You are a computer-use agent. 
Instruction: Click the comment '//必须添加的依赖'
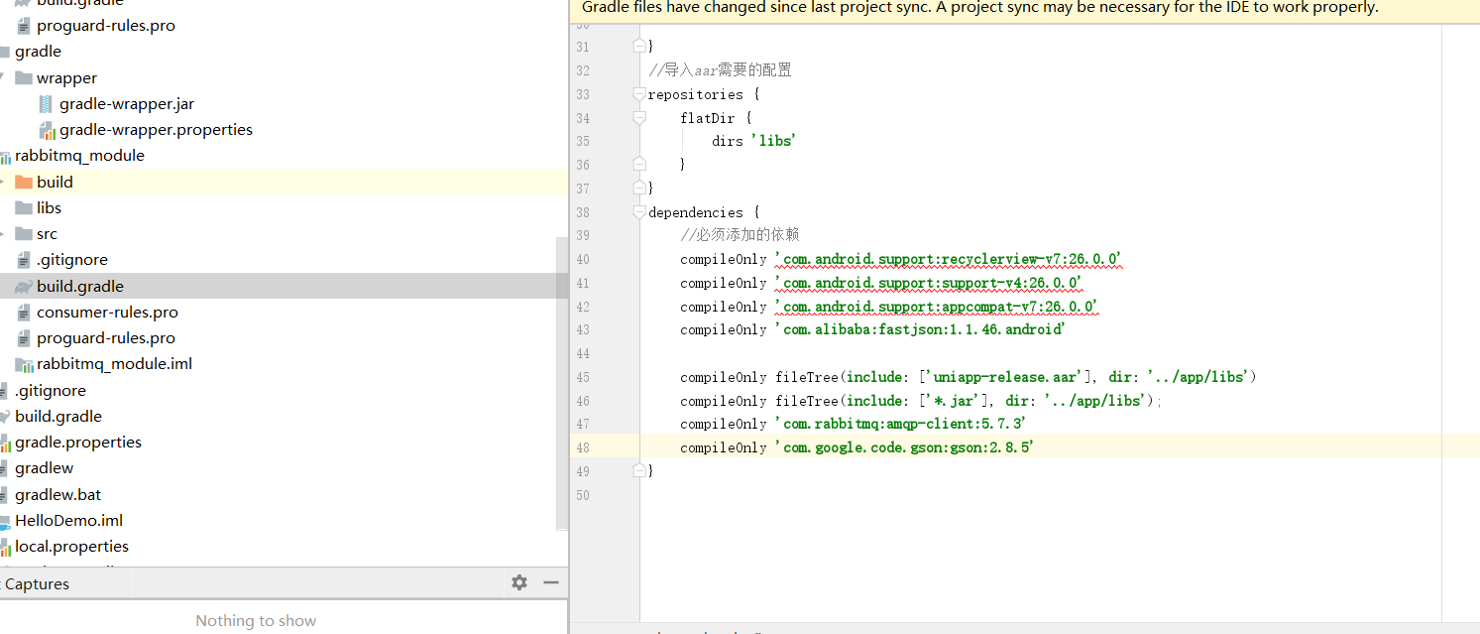coord(740,235)
